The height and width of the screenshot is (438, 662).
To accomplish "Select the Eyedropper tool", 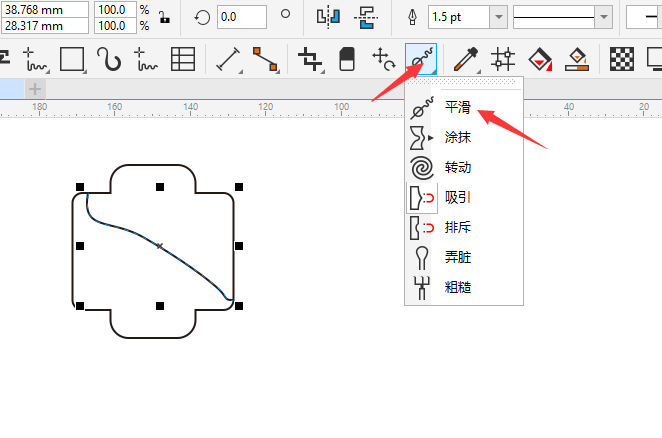I will [x=463, y=60].
